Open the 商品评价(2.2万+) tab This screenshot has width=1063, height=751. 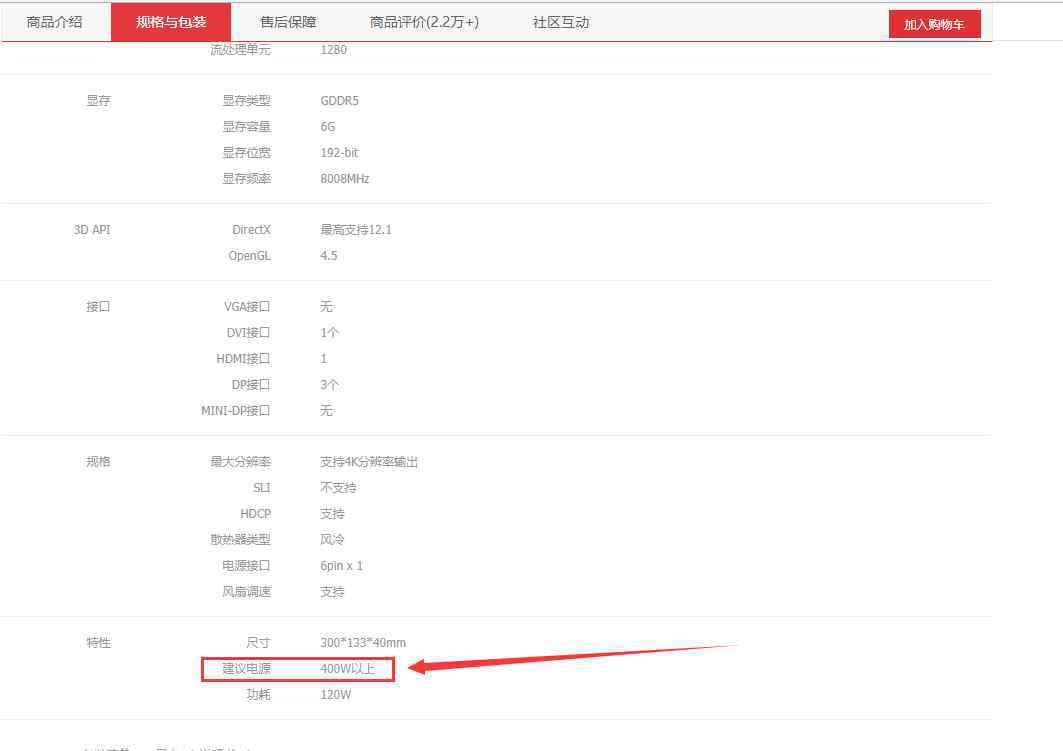pyautogui.click(x=424, y=22)
